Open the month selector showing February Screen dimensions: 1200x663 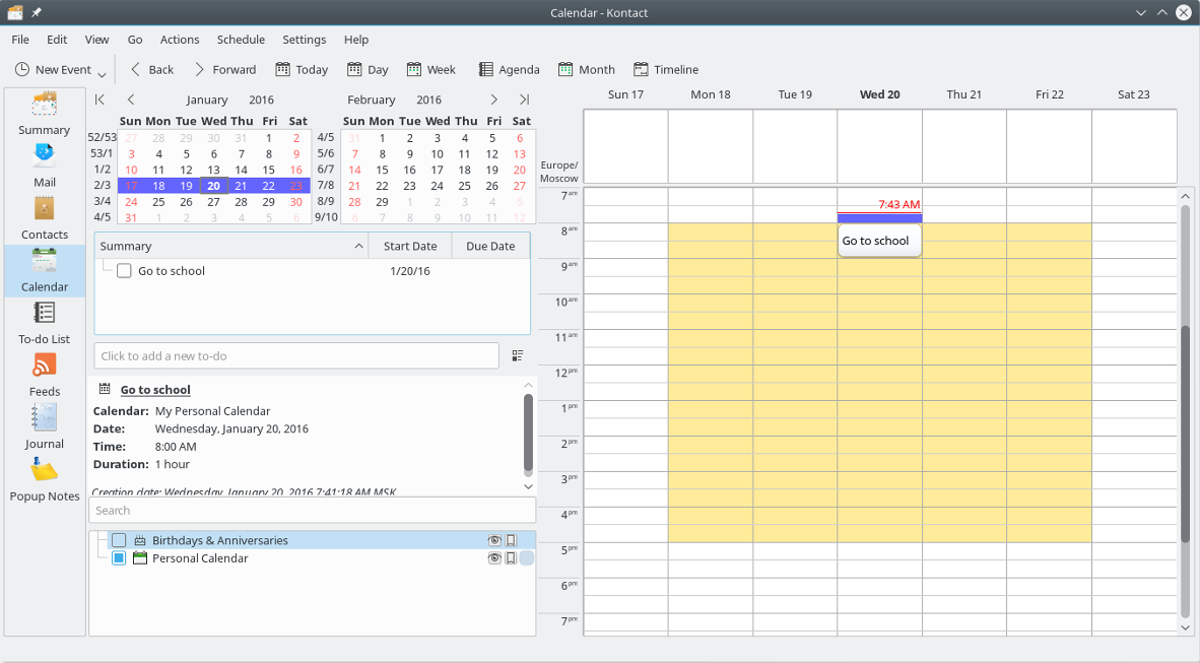click(x=371, y=100)
